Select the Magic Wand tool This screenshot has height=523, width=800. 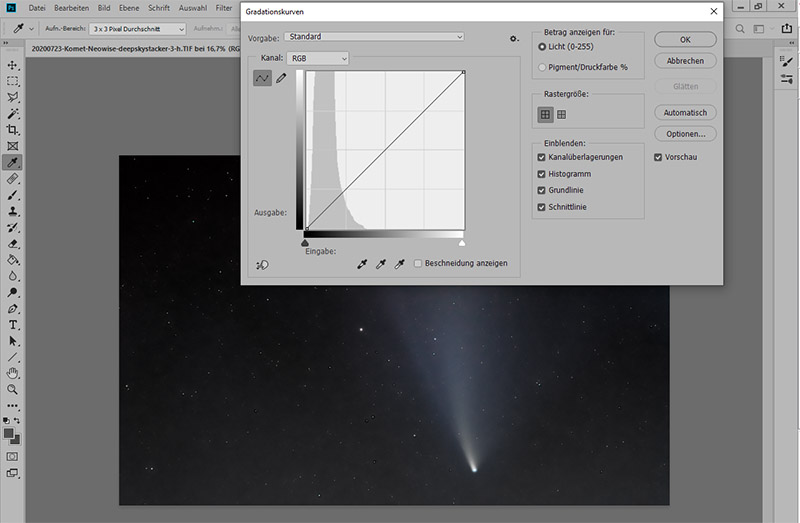pyautogui.click(x=13, y=114)
